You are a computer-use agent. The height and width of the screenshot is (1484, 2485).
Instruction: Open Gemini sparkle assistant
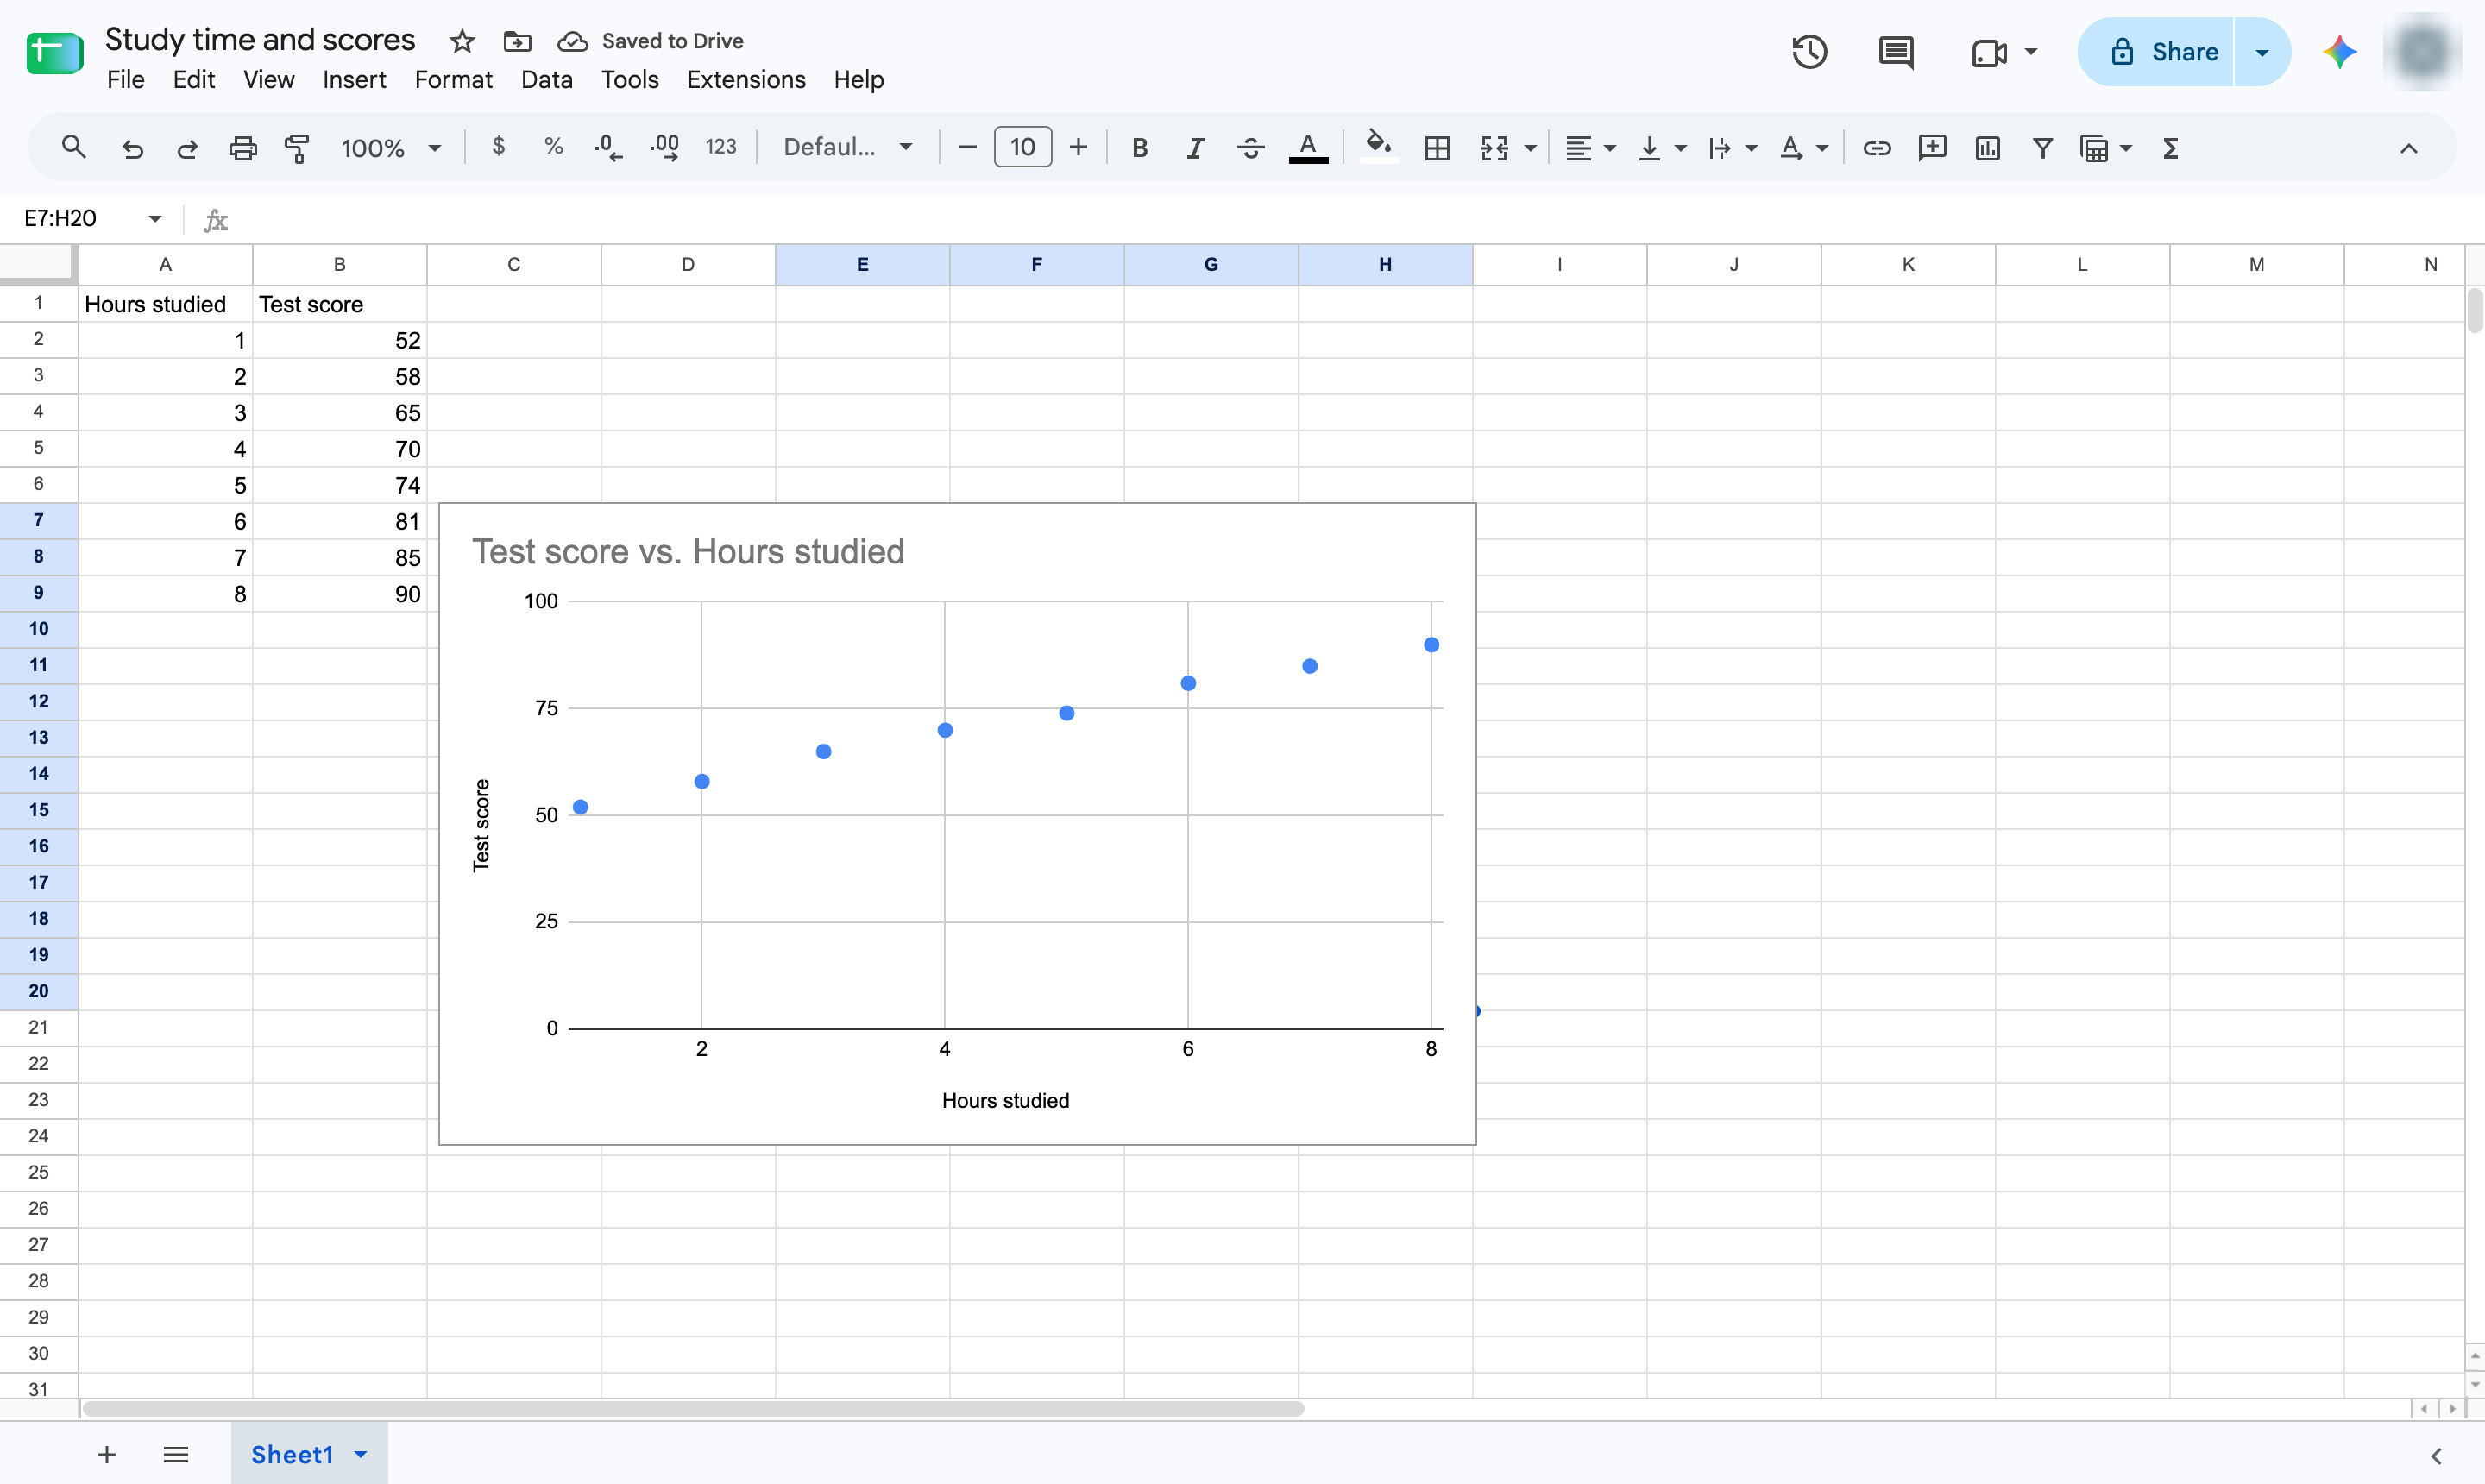[x=2339, y=52]
